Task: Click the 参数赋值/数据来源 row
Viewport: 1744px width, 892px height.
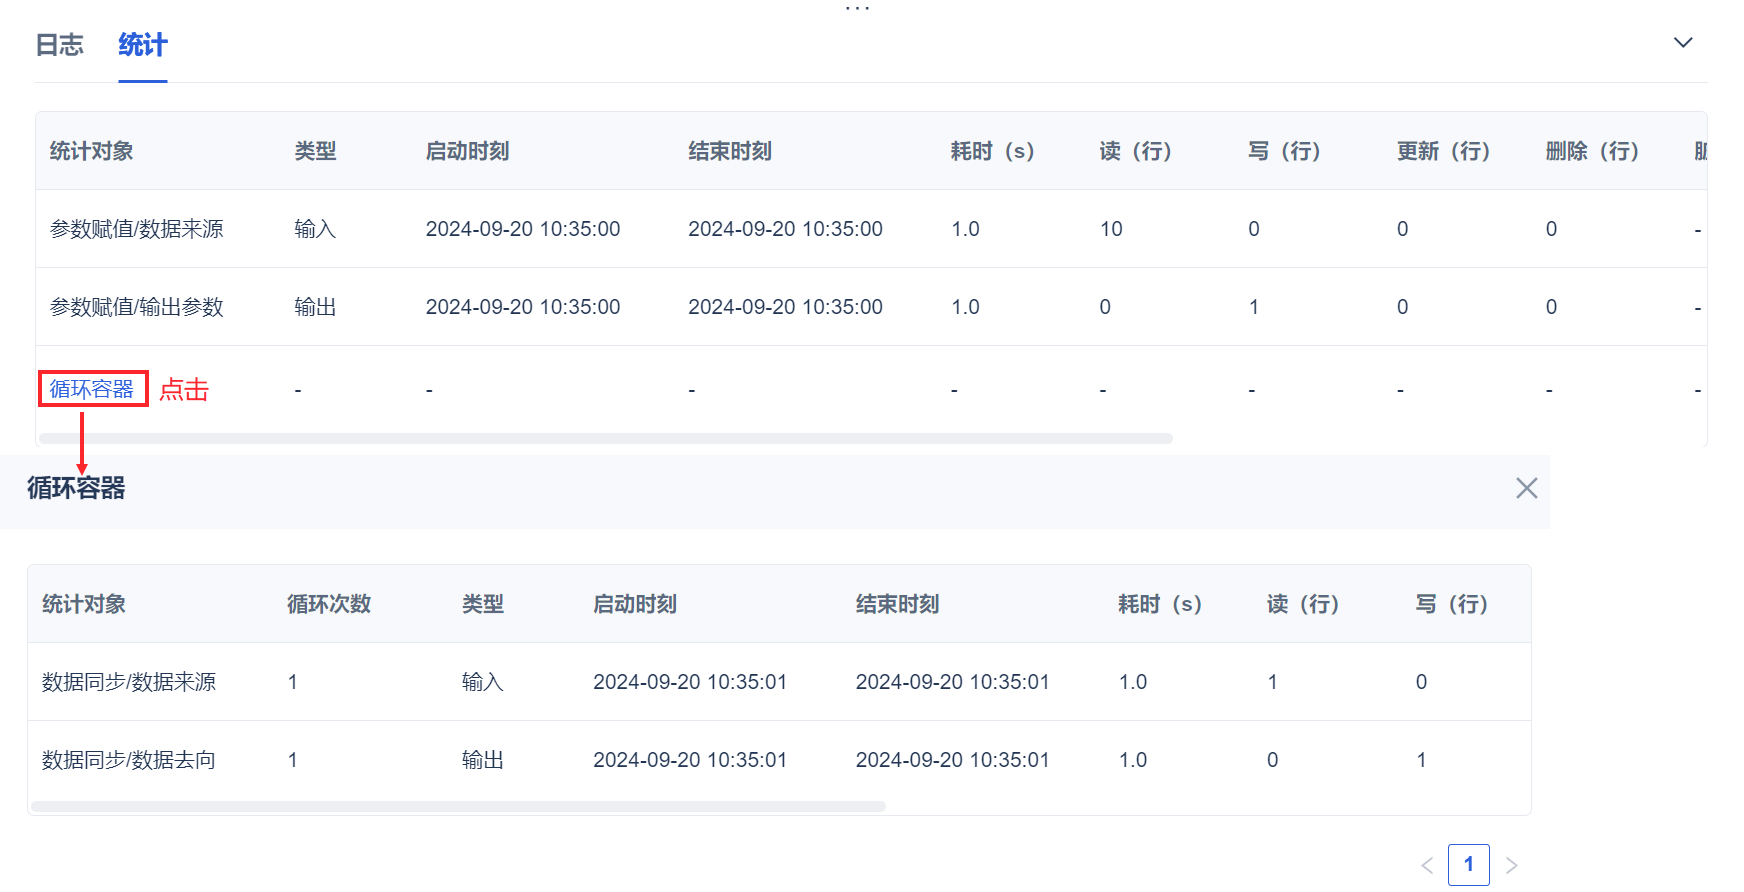Action: (137, 229)
